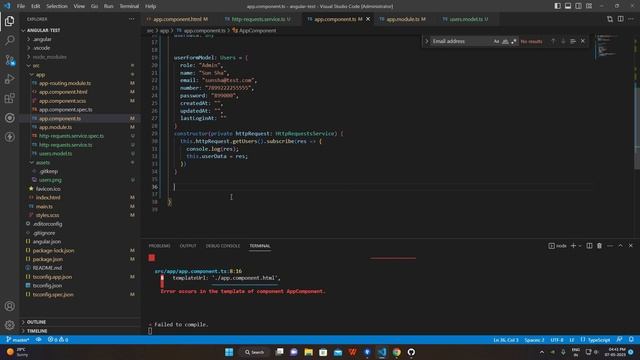This screenshot has width=640, height=360.
Task: Open the terminal launch profile dropdown
Action: 580,246
